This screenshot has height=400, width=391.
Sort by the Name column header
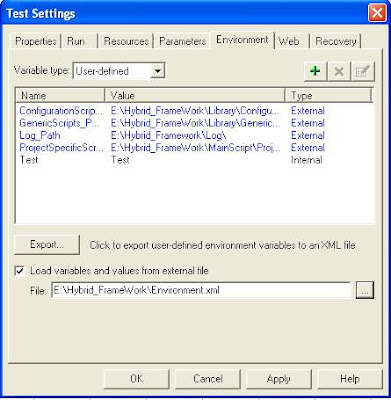60,96
